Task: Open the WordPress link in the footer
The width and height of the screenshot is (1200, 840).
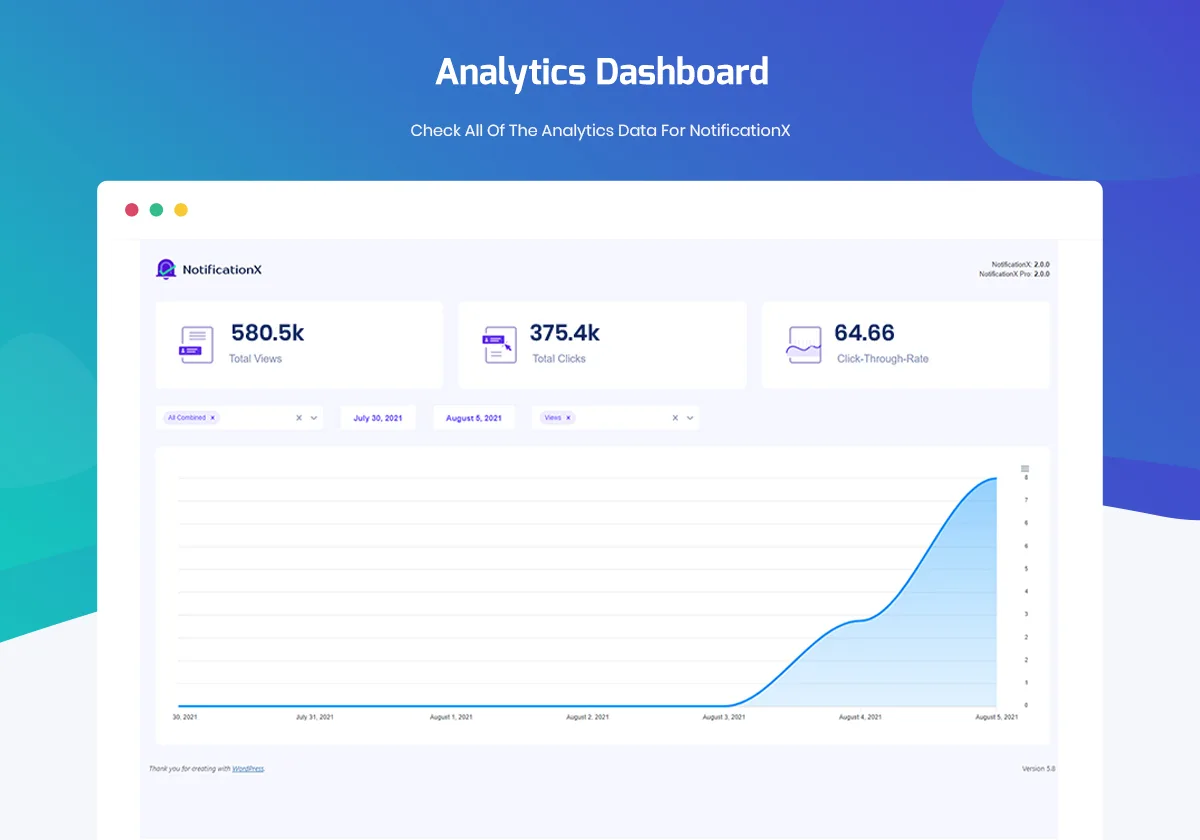Action: pyautogui.click(x=248, y=768)
